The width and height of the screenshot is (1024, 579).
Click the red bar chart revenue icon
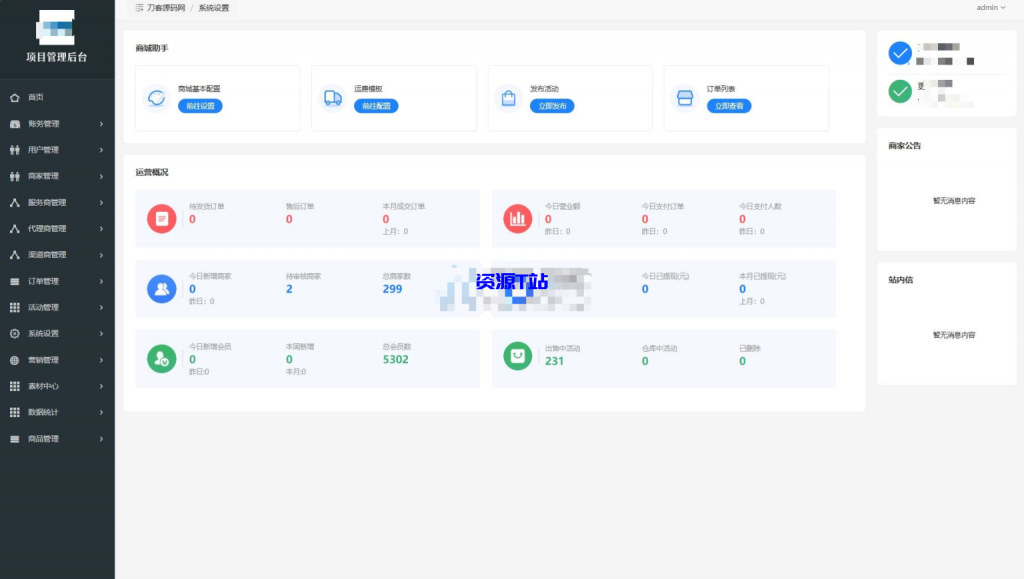tap(518, 218)
